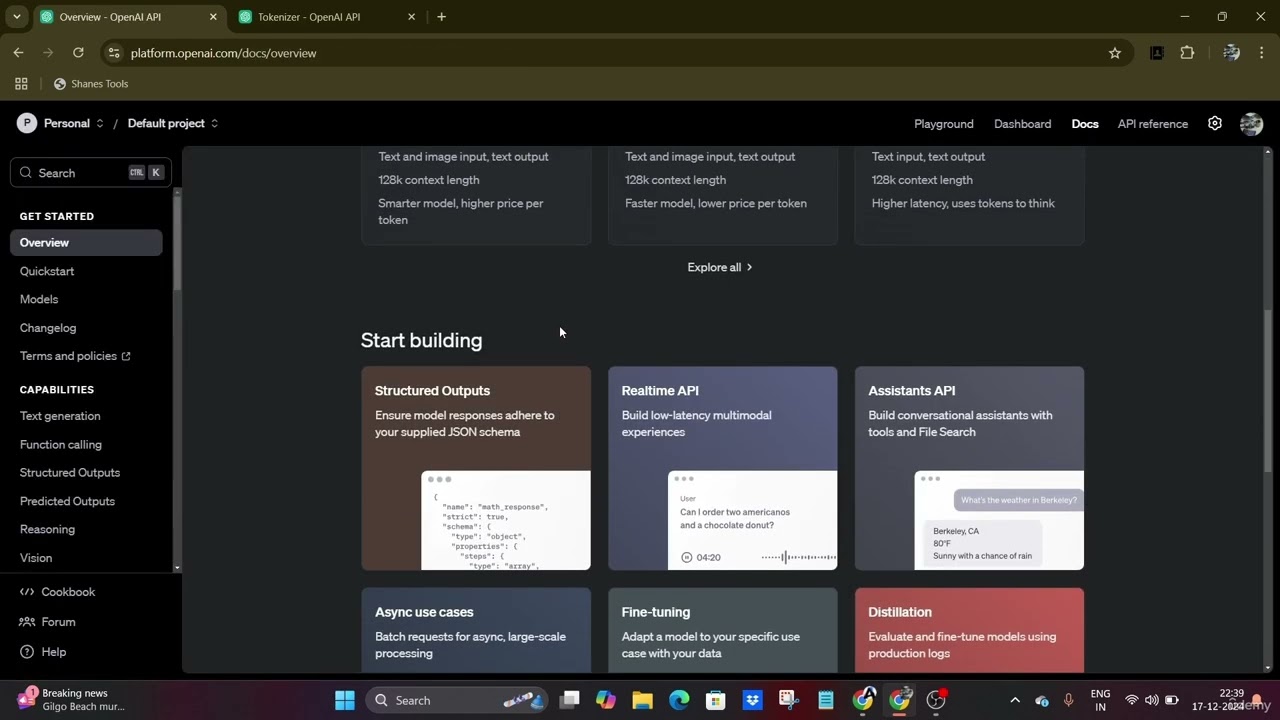The height and width of the screenshot is (720, 1280).
Task: Click the address bar URL field
Action: [x=600, y=53]
